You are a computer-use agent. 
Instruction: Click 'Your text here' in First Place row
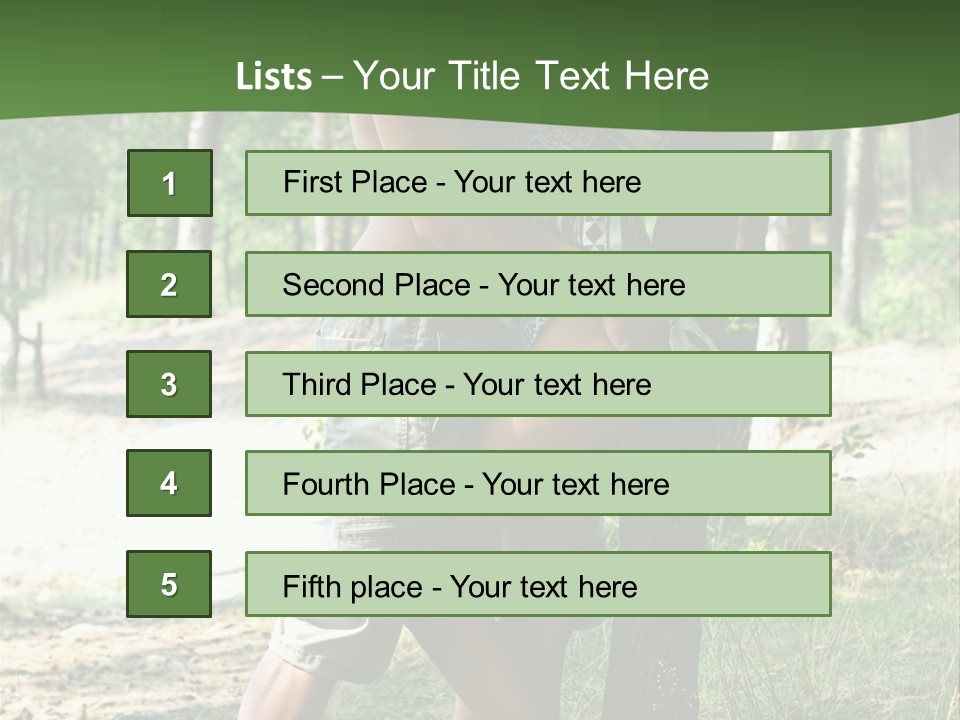[547, 182]
